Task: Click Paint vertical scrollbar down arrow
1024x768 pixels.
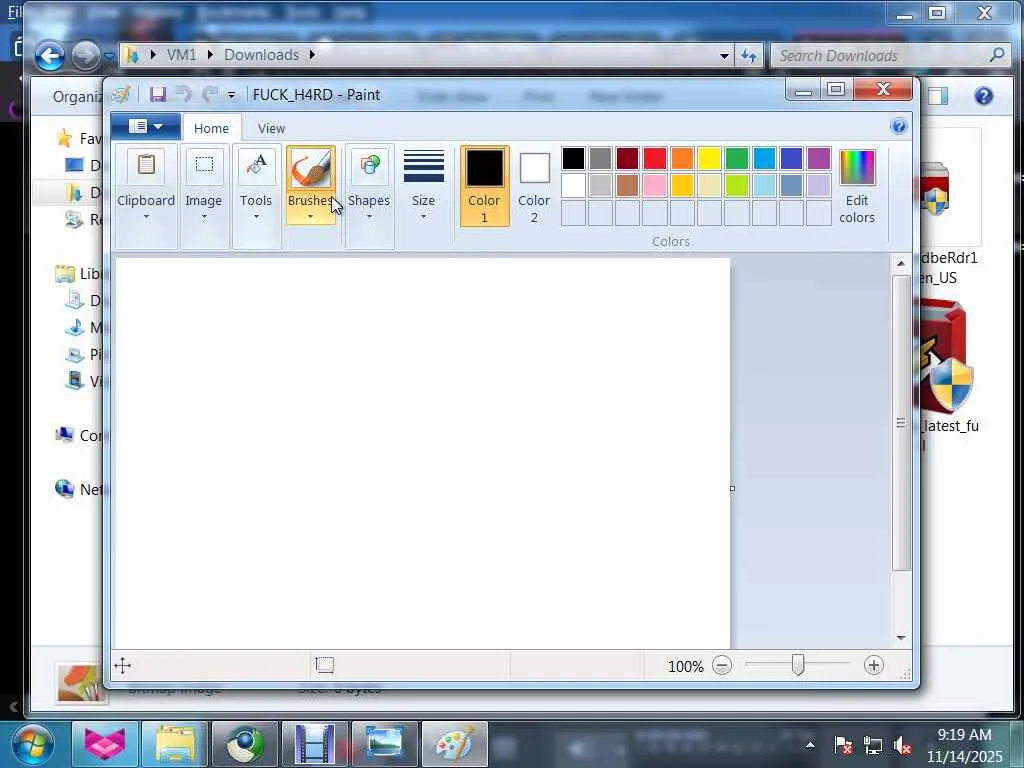Action: click(x=901, y=637)
